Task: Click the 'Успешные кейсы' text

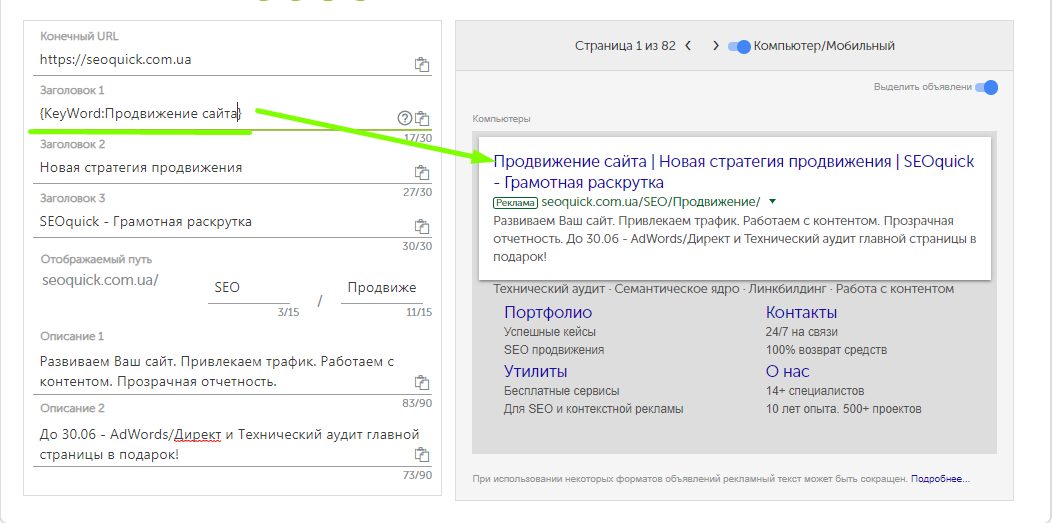Action: pos(549,332)
